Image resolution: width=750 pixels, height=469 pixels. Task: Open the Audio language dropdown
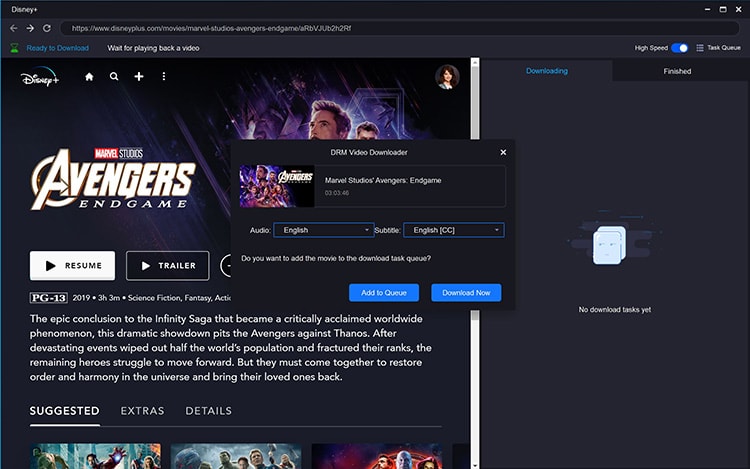(x=324, y=230)
